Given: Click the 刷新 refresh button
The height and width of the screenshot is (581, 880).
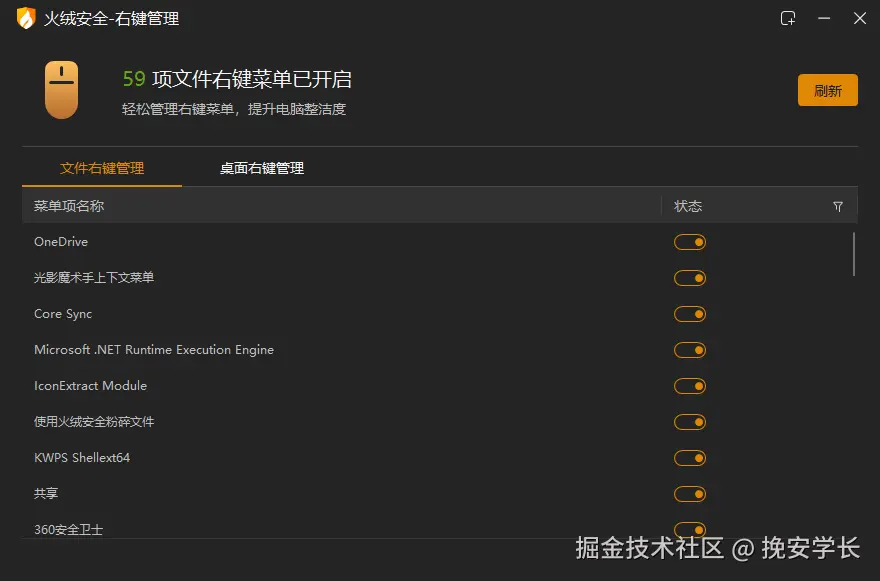Looking at the screenshot, I should click(828, 90).
